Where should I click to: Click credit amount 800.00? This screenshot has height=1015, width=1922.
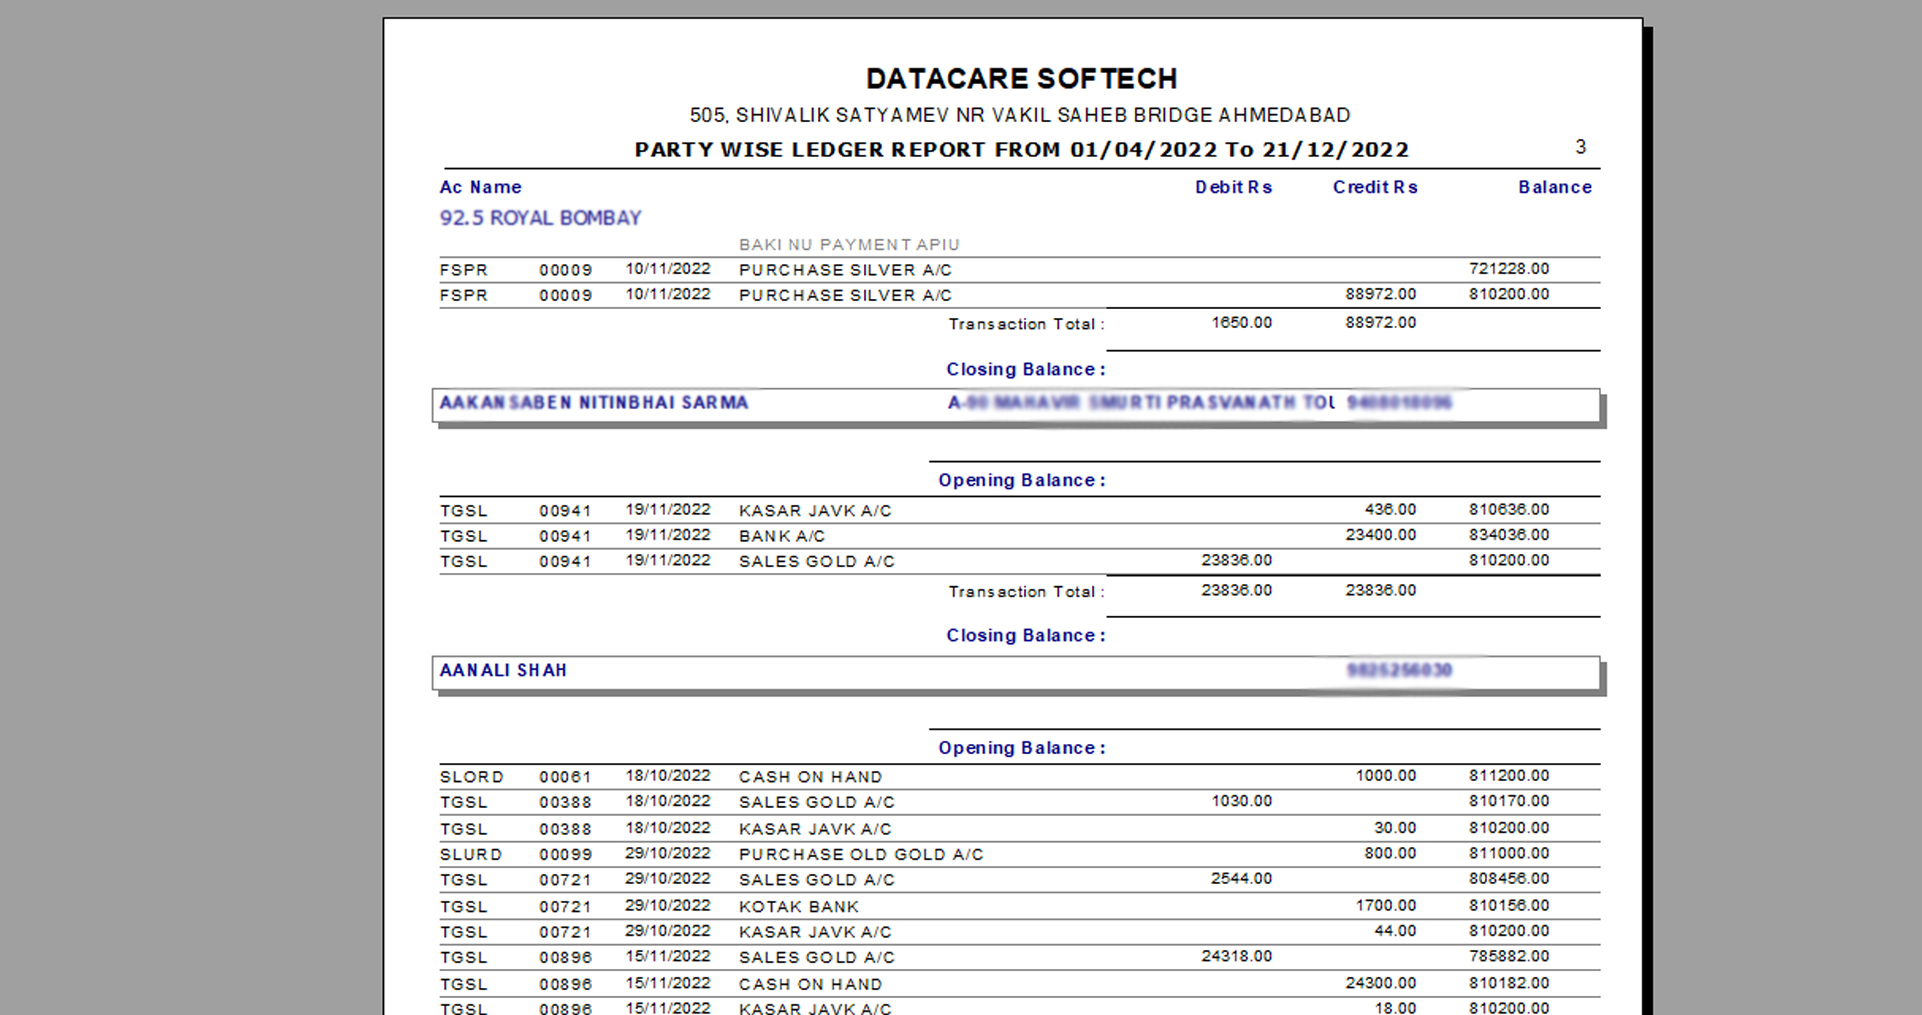1390,853
